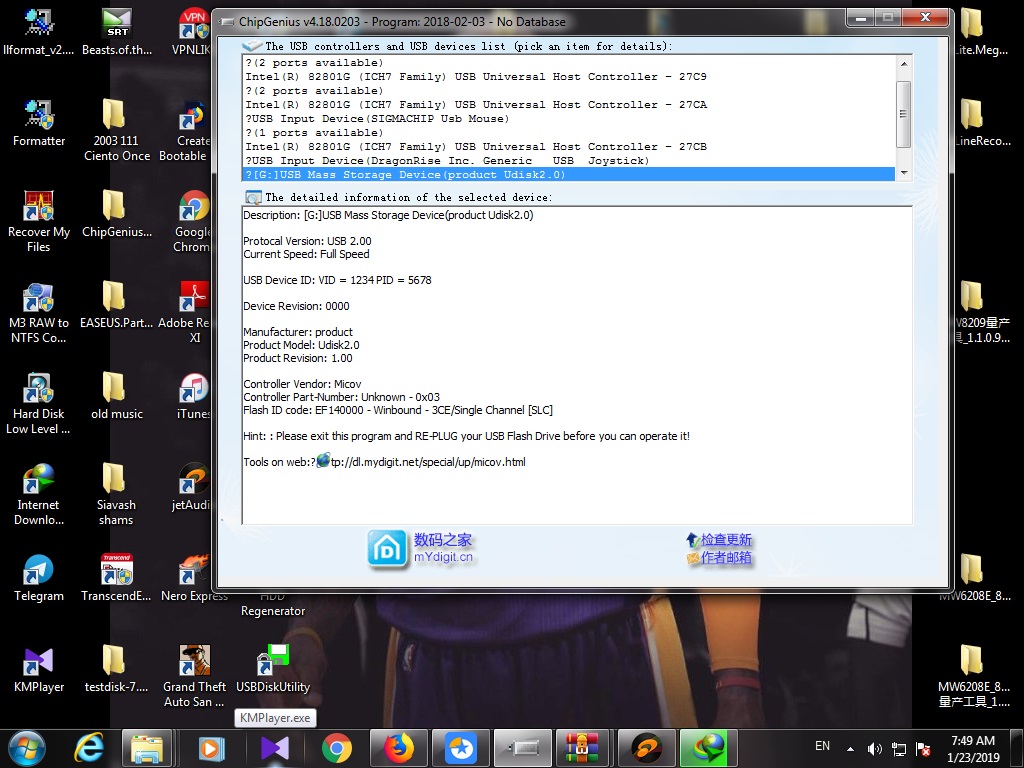Open the USBDiskUtility desktop shortcut

tap(273, 669)
